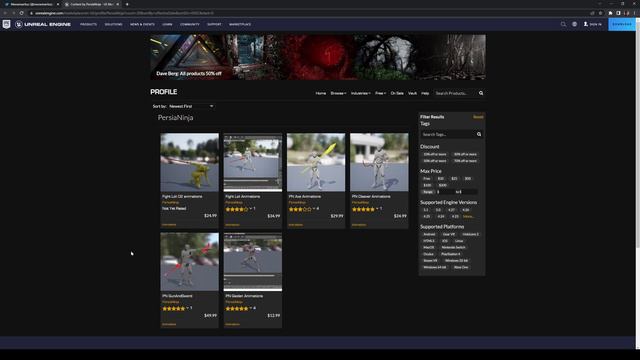Open the Products menu in top navigation
The width and height of the screenshot is (640, 360).
tap(89, 24)
